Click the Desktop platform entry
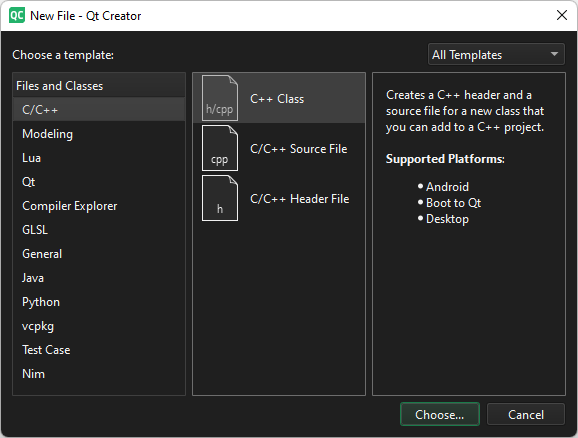578x438 pixels. (447, 219)
